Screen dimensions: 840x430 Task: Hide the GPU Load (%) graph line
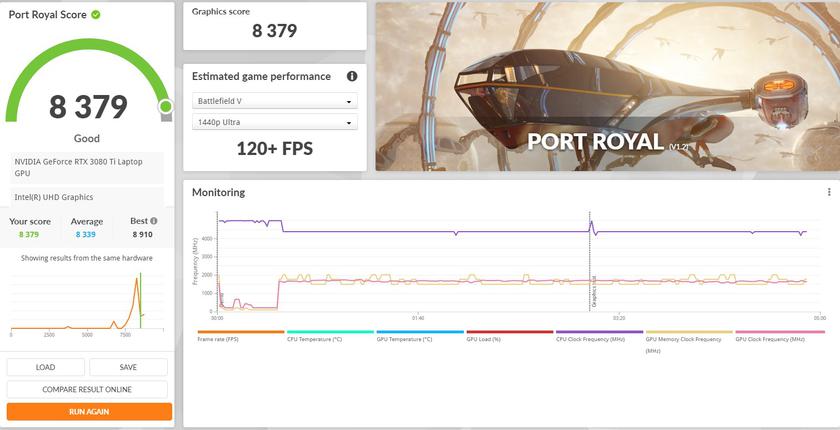click(x=508, y=339)
